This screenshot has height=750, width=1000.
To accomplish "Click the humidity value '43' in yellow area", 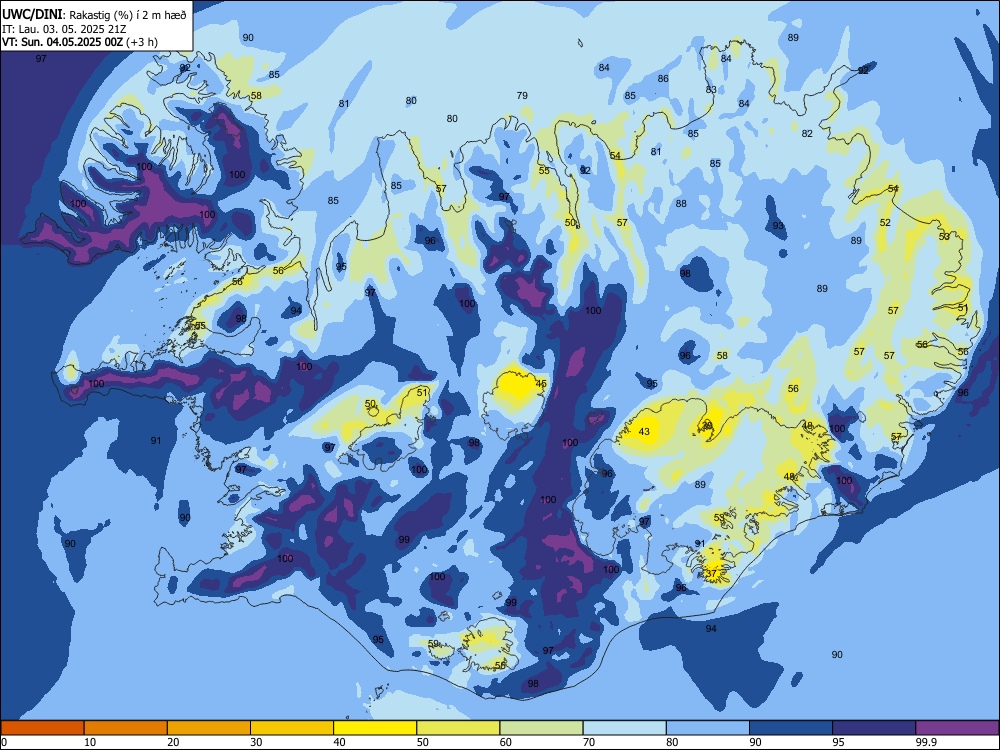I will coord(644,432).
